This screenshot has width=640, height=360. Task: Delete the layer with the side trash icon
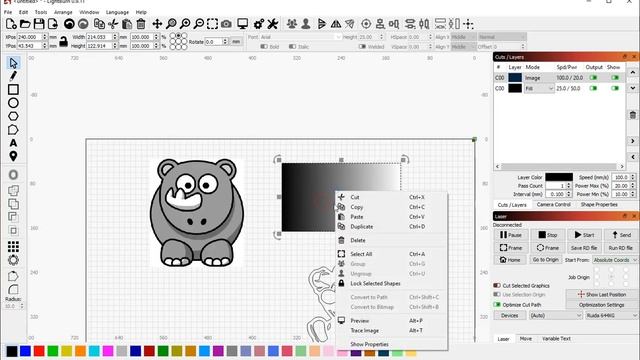coord(633,115)
